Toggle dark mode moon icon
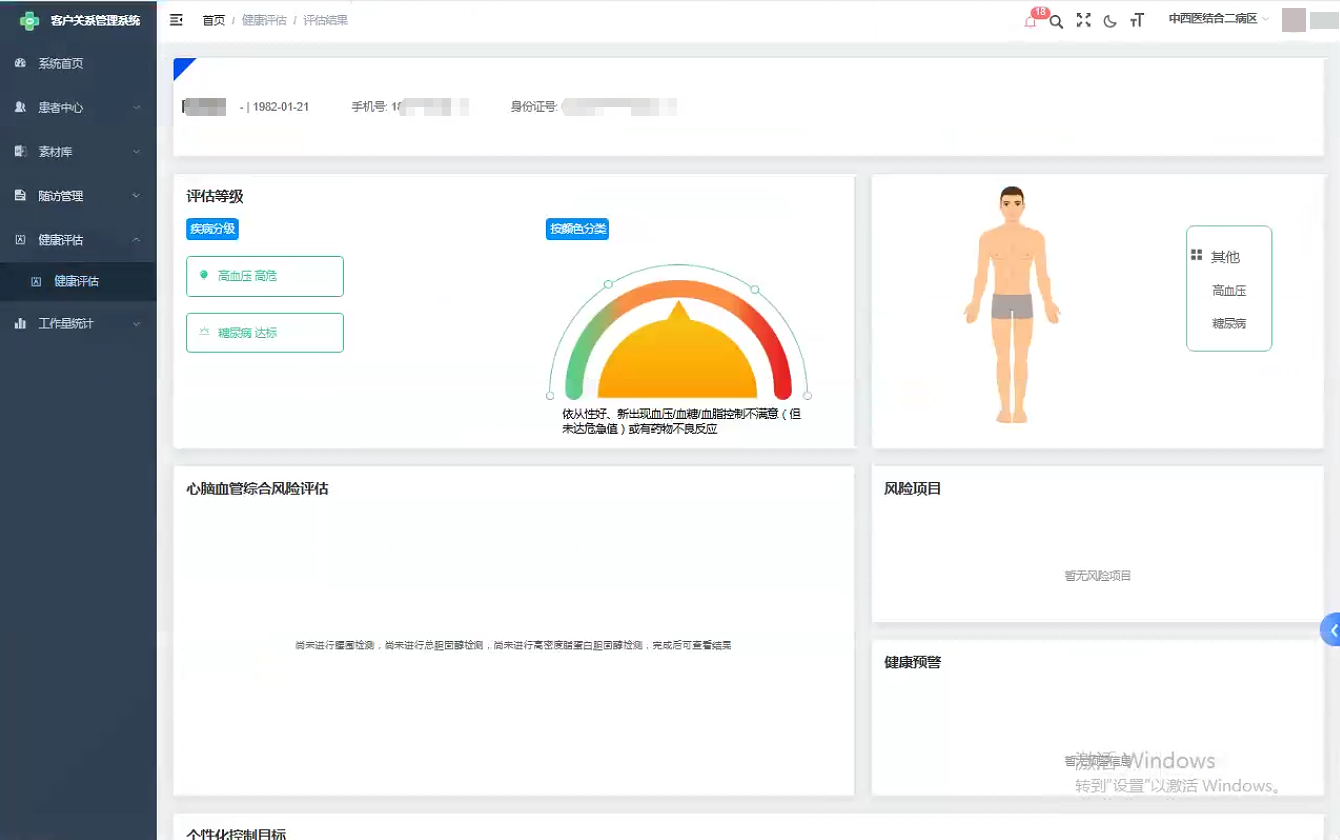Screen dimensions: 1340x840 tap(1110, 21)
